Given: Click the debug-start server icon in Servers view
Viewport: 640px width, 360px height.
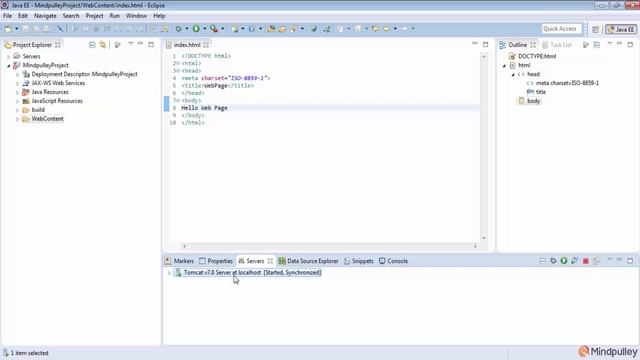Looking at the screenshot, I should coord(553,260).
